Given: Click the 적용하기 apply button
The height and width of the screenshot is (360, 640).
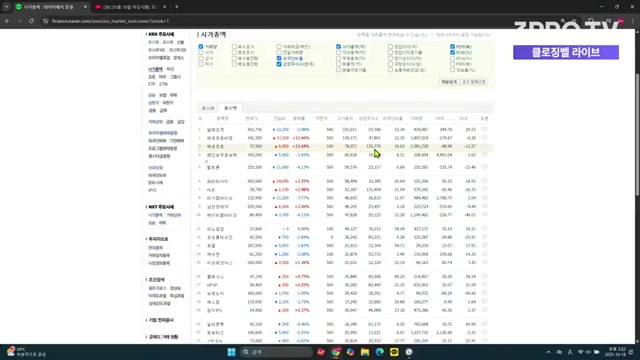Looking at the screenshot, I should 449,82.
